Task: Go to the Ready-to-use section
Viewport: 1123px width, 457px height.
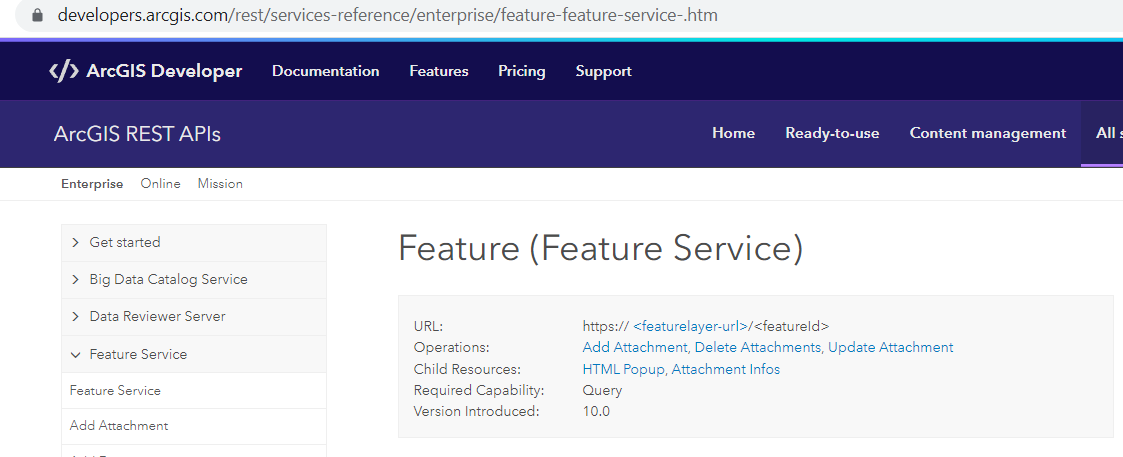Action: click(832, 133)
